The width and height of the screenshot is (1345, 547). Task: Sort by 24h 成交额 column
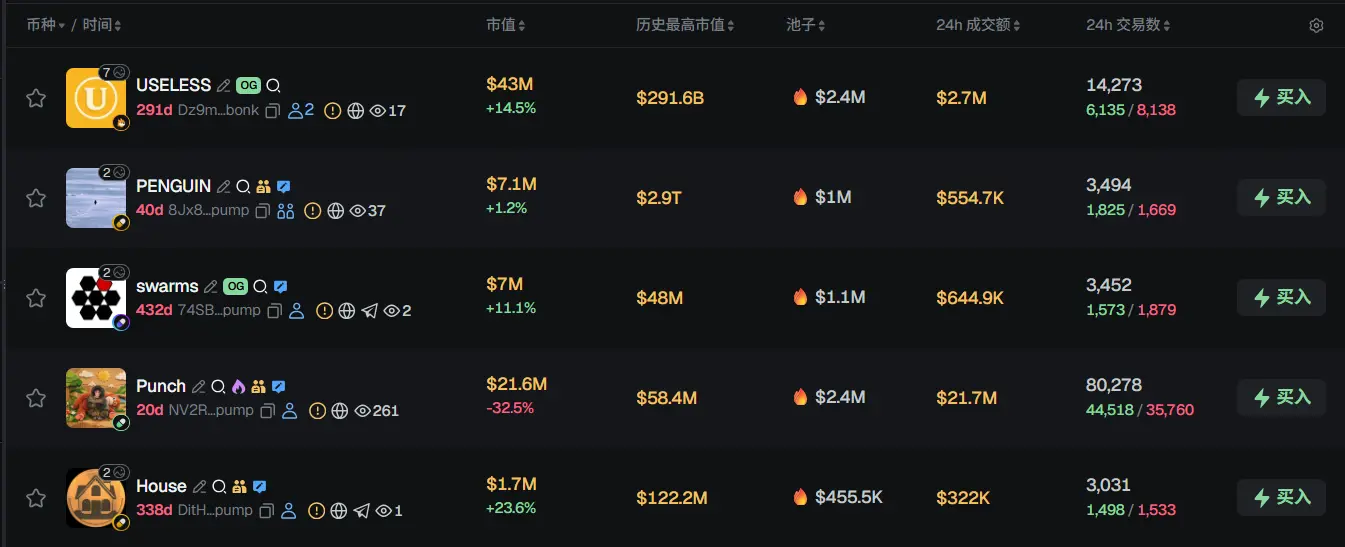(x=980, y=25)
